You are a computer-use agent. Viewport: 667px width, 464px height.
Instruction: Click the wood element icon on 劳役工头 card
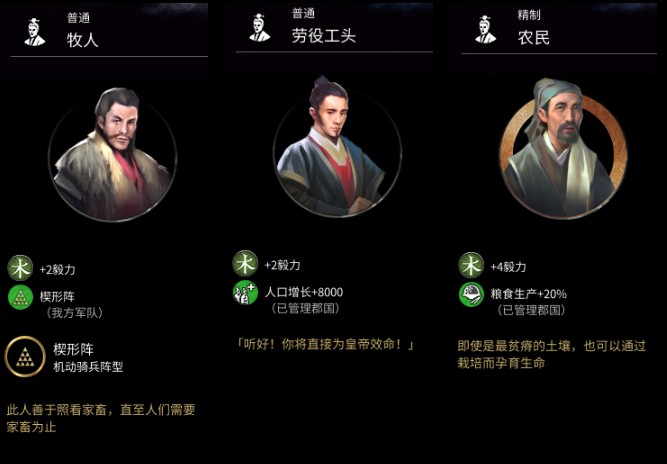[x=245, y=264]
